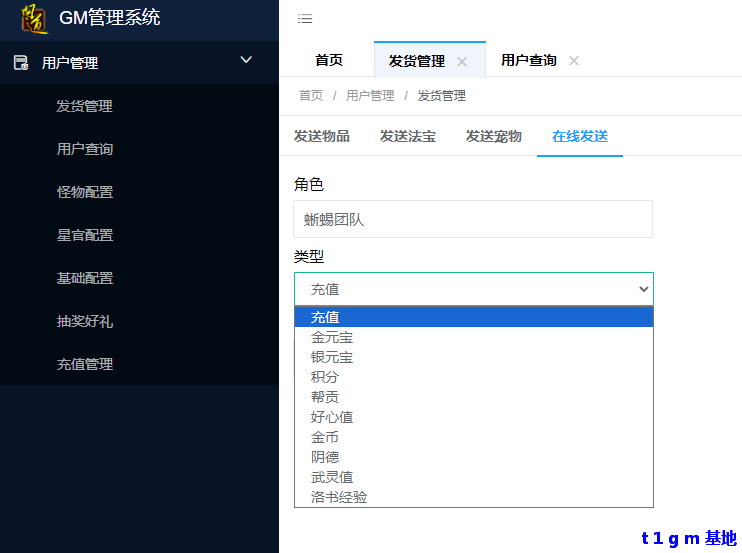Switch to the 发送物品 tab
Viewport: 742px width, 553px height.
click(x=322, y=136)
